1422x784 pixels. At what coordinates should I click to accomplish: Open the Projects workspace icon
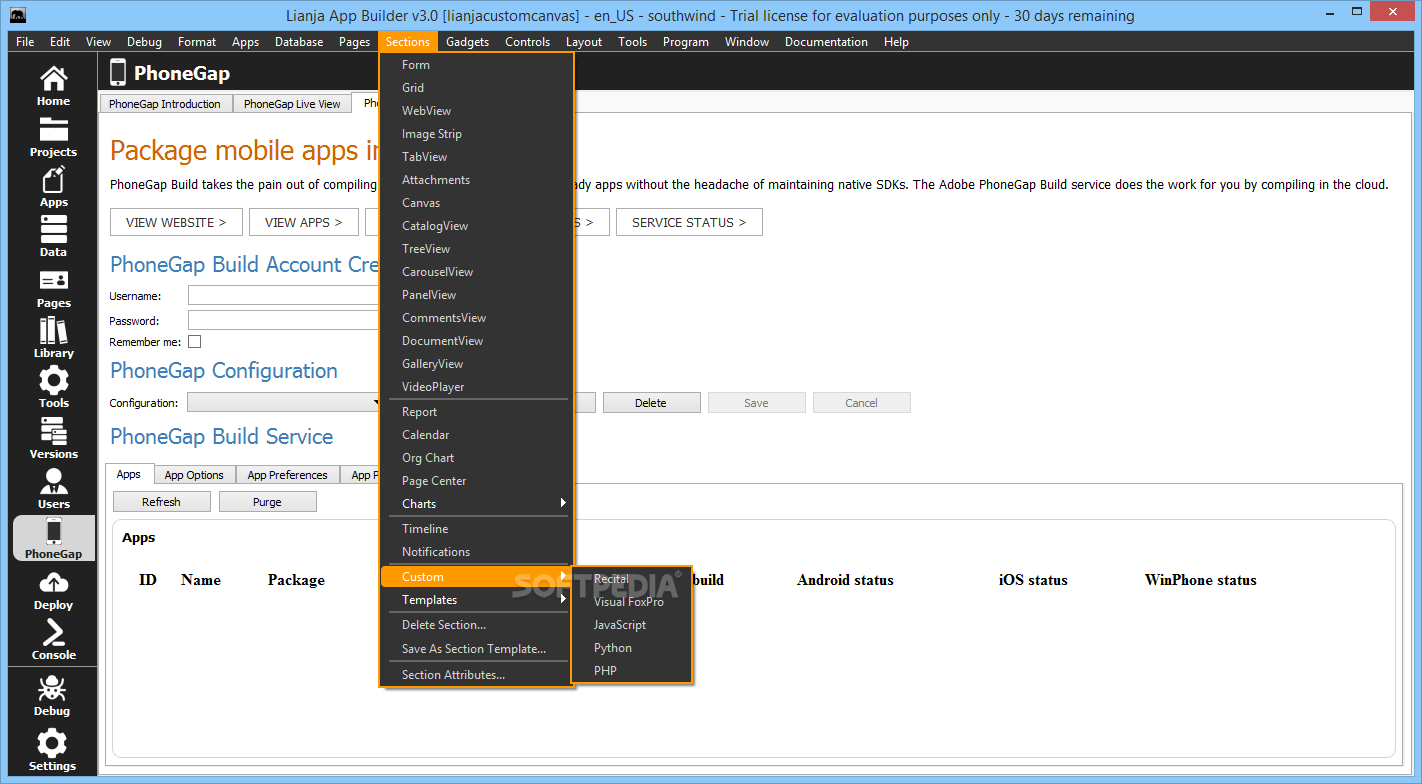pyautogui.click(x=53, y=137)
